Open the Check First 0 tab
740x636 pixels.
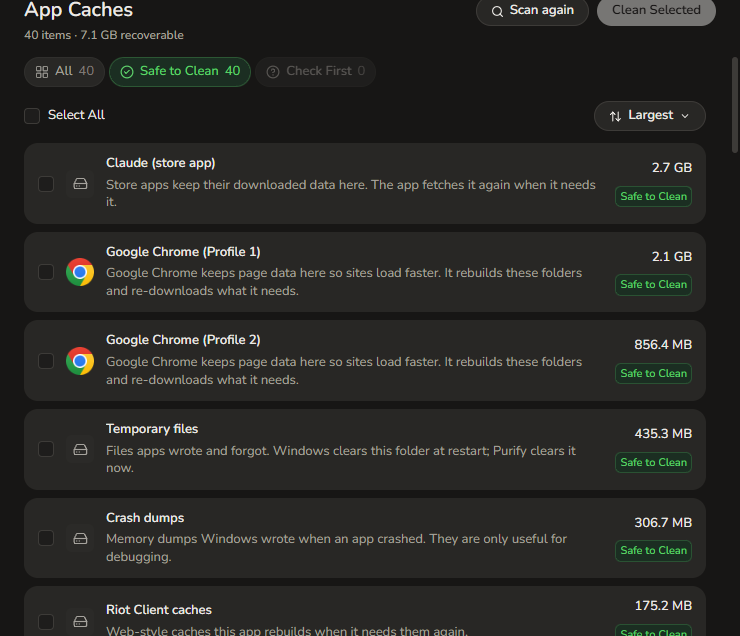pos(315,72)
